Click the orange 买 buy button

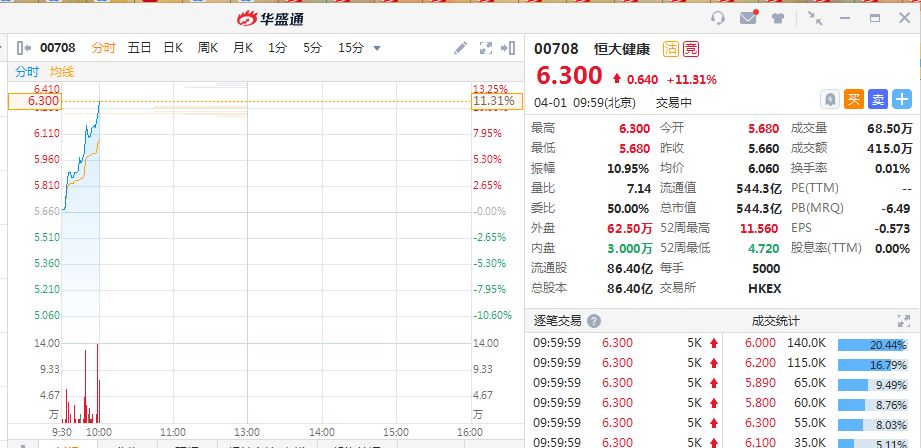point(853,99)
